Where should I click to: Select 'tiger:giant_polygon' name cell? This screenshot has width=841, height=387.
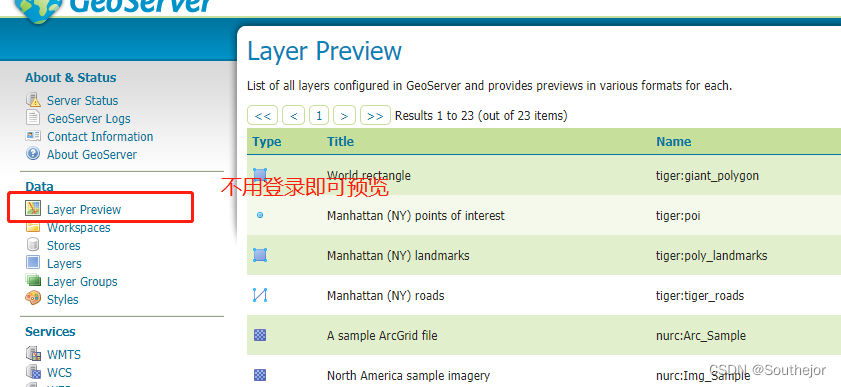[x=707, y=176]
